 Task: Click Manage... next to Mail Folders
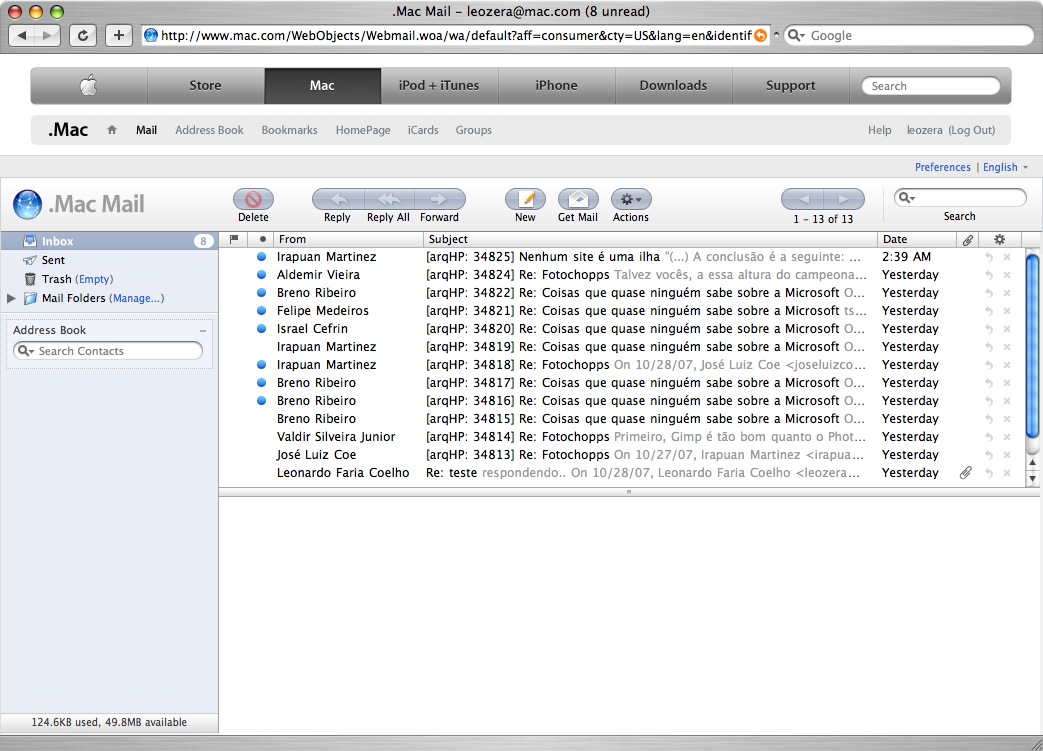click(136, 298)
